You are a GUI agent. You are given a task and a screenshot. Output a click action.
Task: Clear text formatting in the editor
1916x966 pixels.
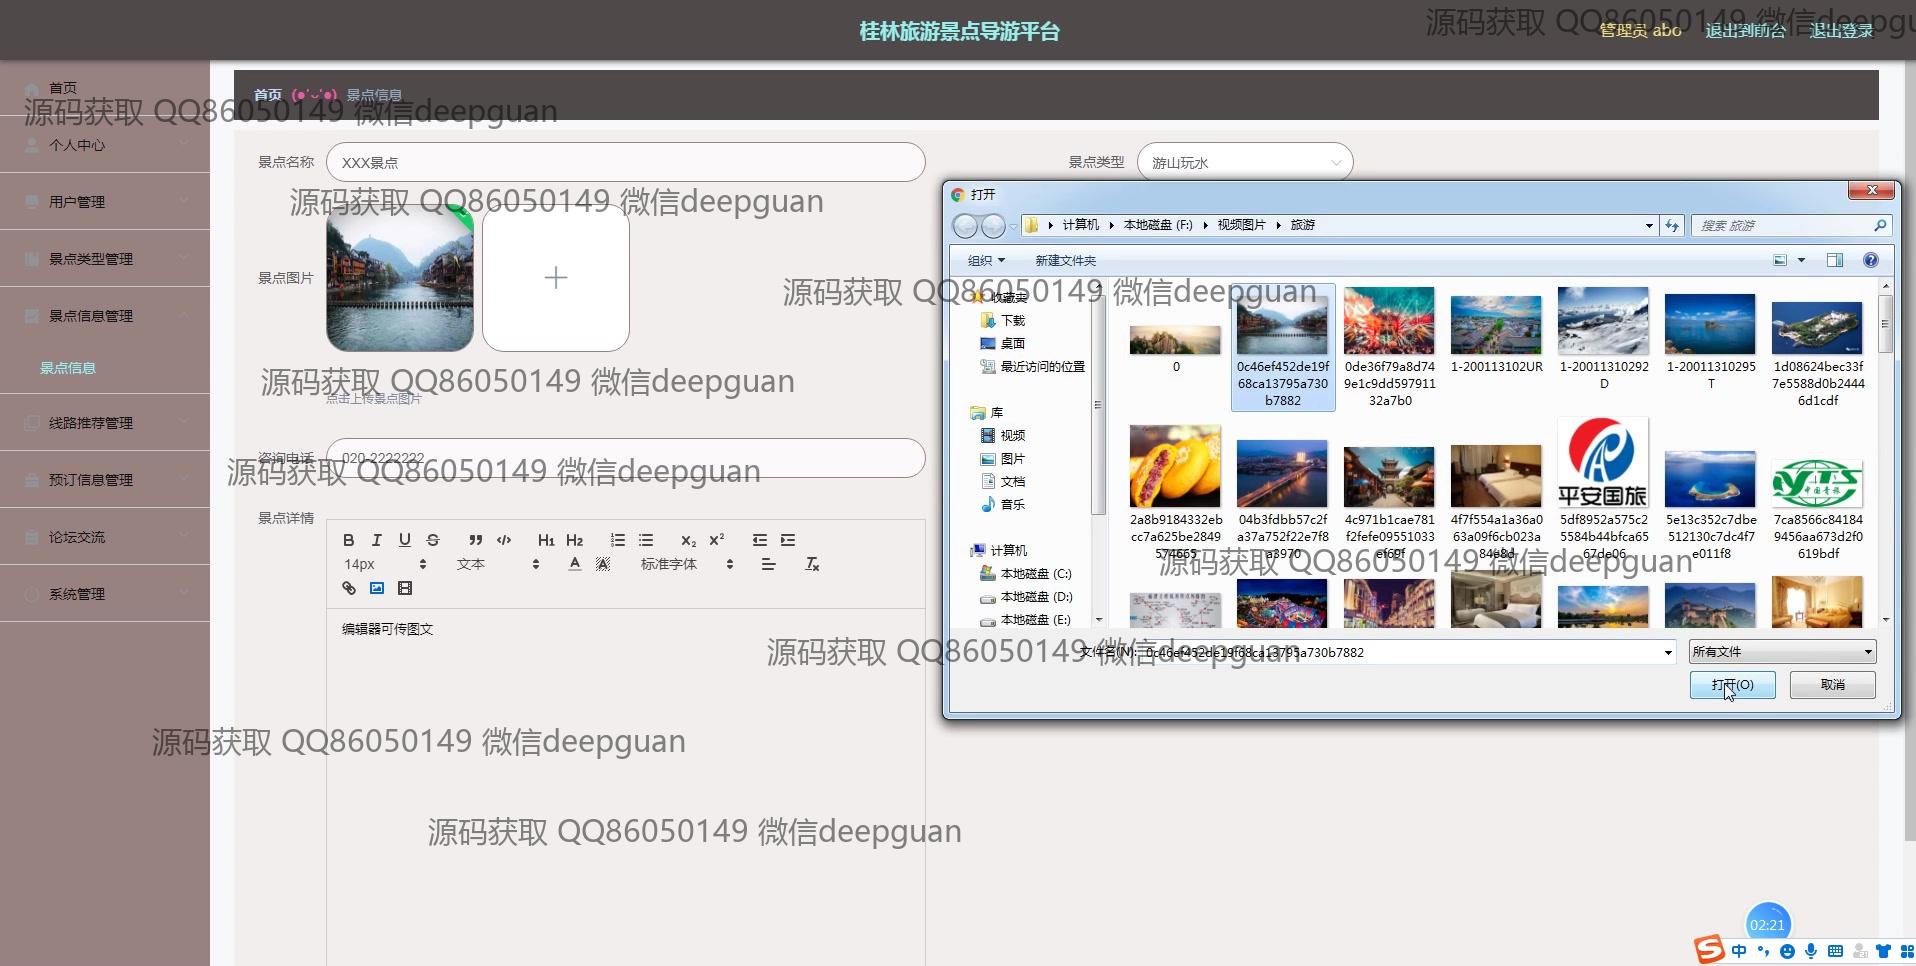click(x=812, y=564)
